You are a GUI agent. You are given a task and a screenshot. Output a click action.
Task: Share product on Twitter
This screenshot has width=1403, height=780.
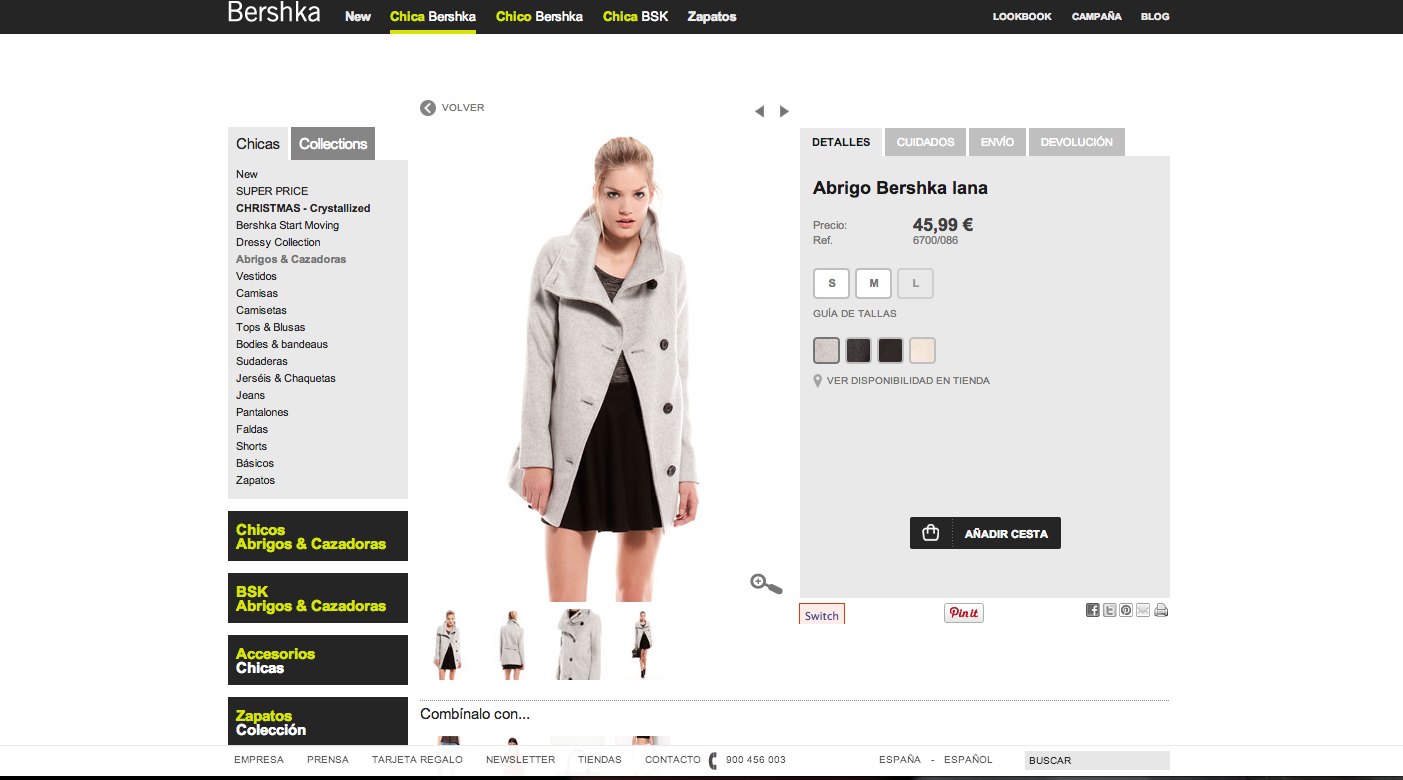point(1110,610)
